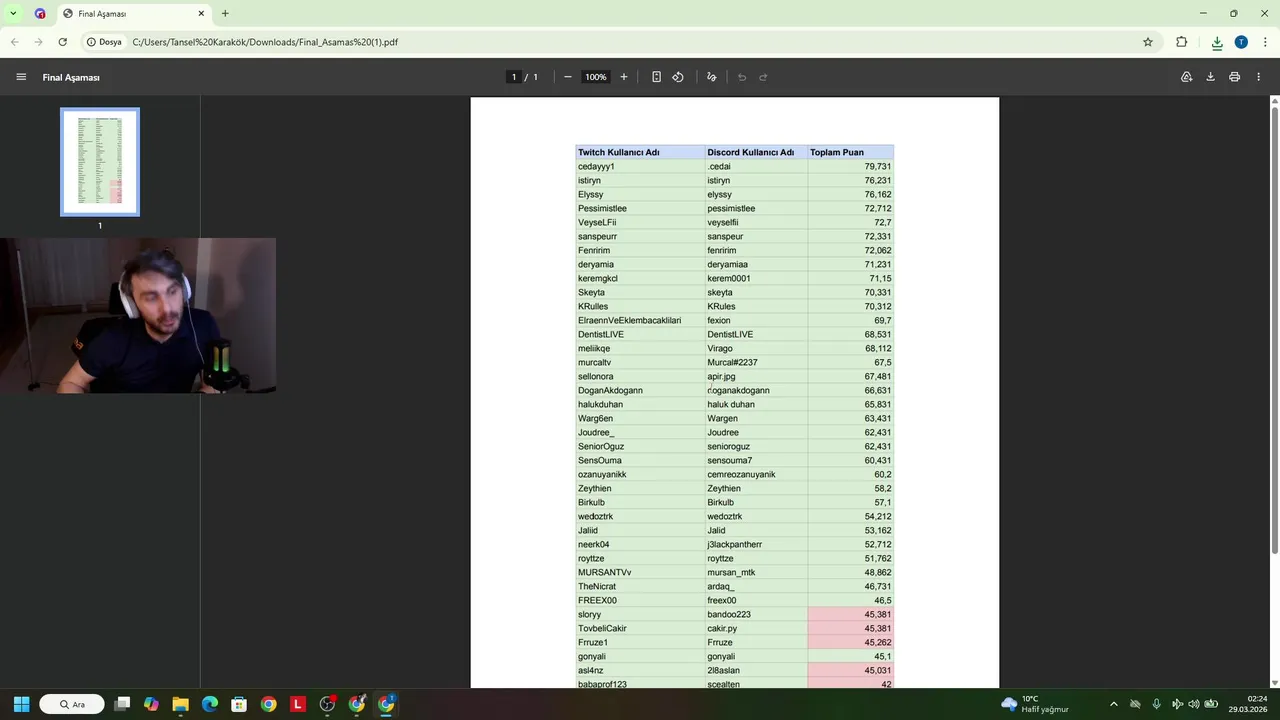Click the score 79,731 cell
The width and height of the screenshot is (1280, 720).
(851, 166)
